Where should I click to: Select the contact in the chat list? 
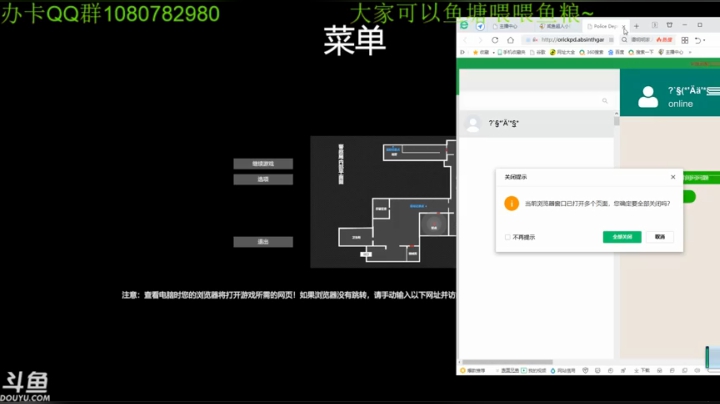click(x=536, y=123)
